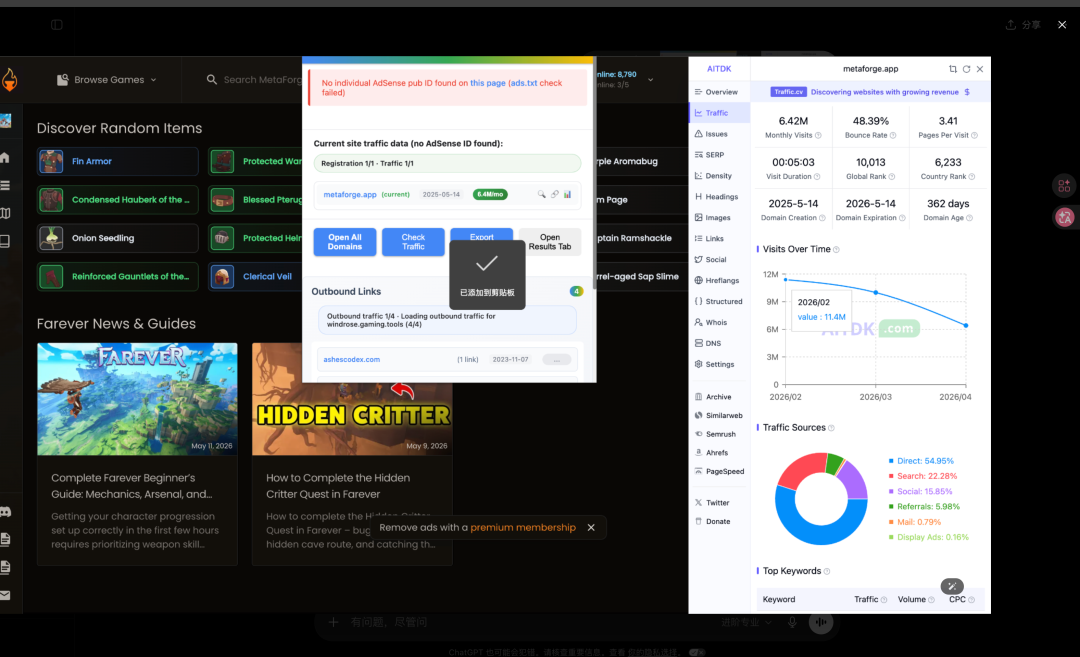
Task: Click the Global Rank help icon
Action: [892, 177]
